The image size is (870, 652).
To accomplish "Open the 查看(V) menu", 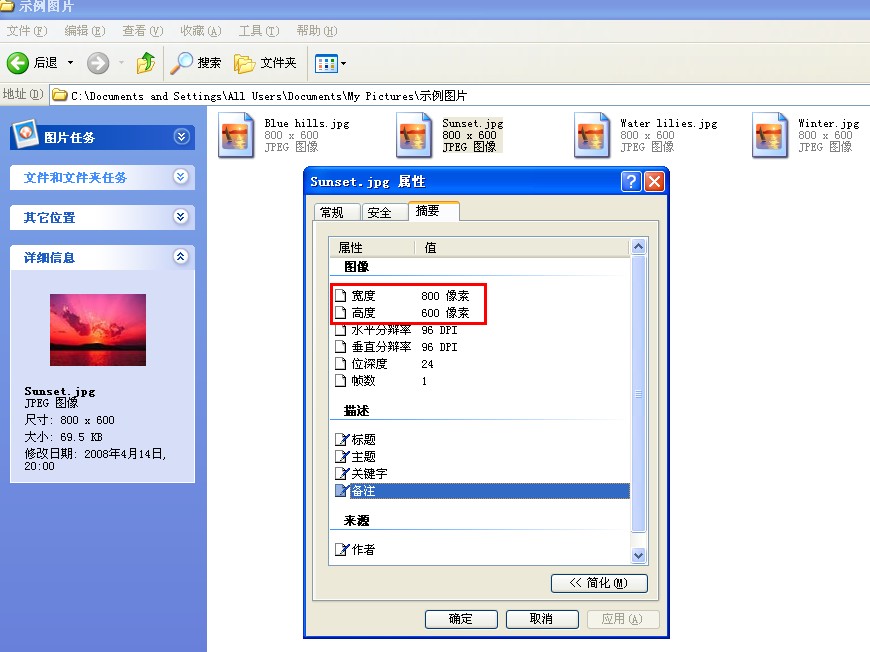I will click(143, 31).
